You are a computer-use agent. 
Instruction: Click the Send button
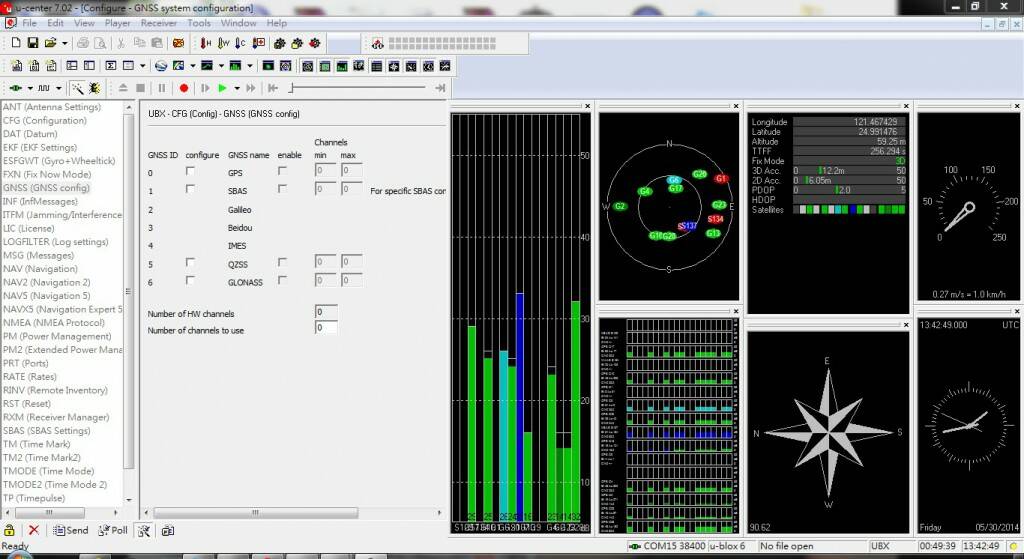70,530
